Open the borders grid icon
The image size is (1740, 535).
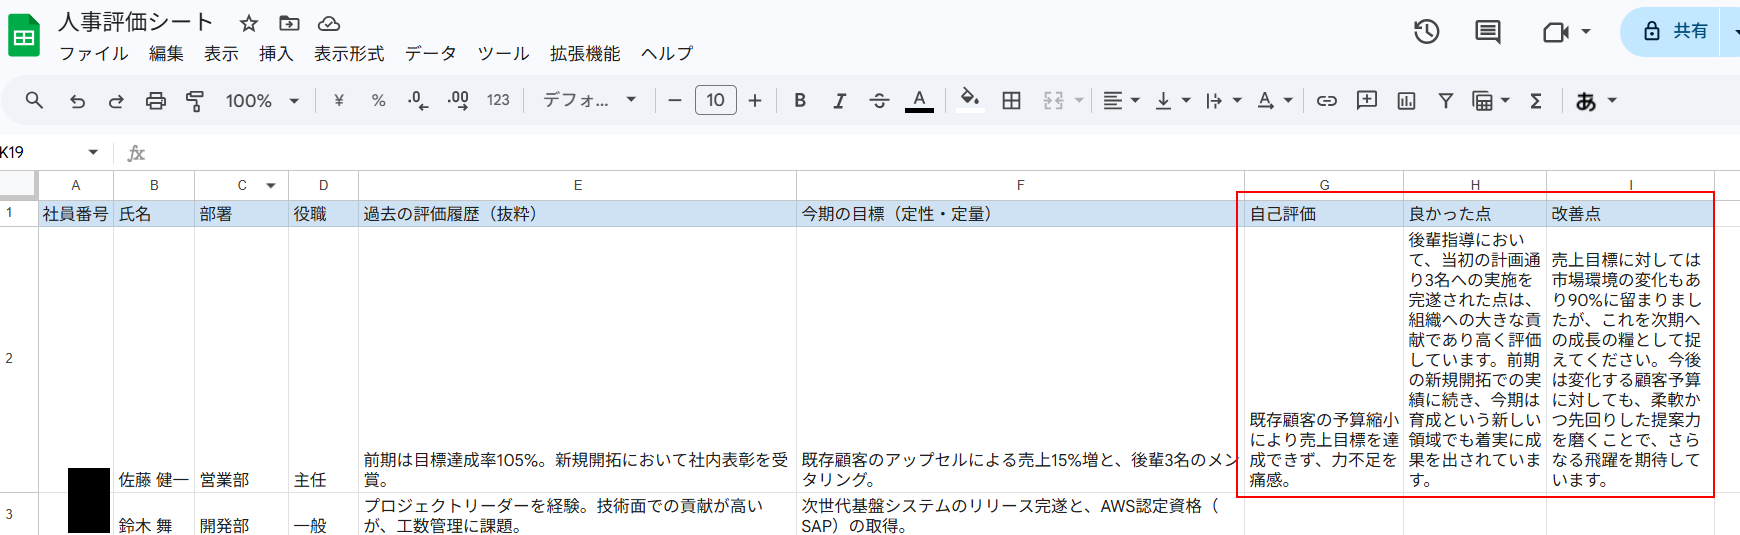1011,101
